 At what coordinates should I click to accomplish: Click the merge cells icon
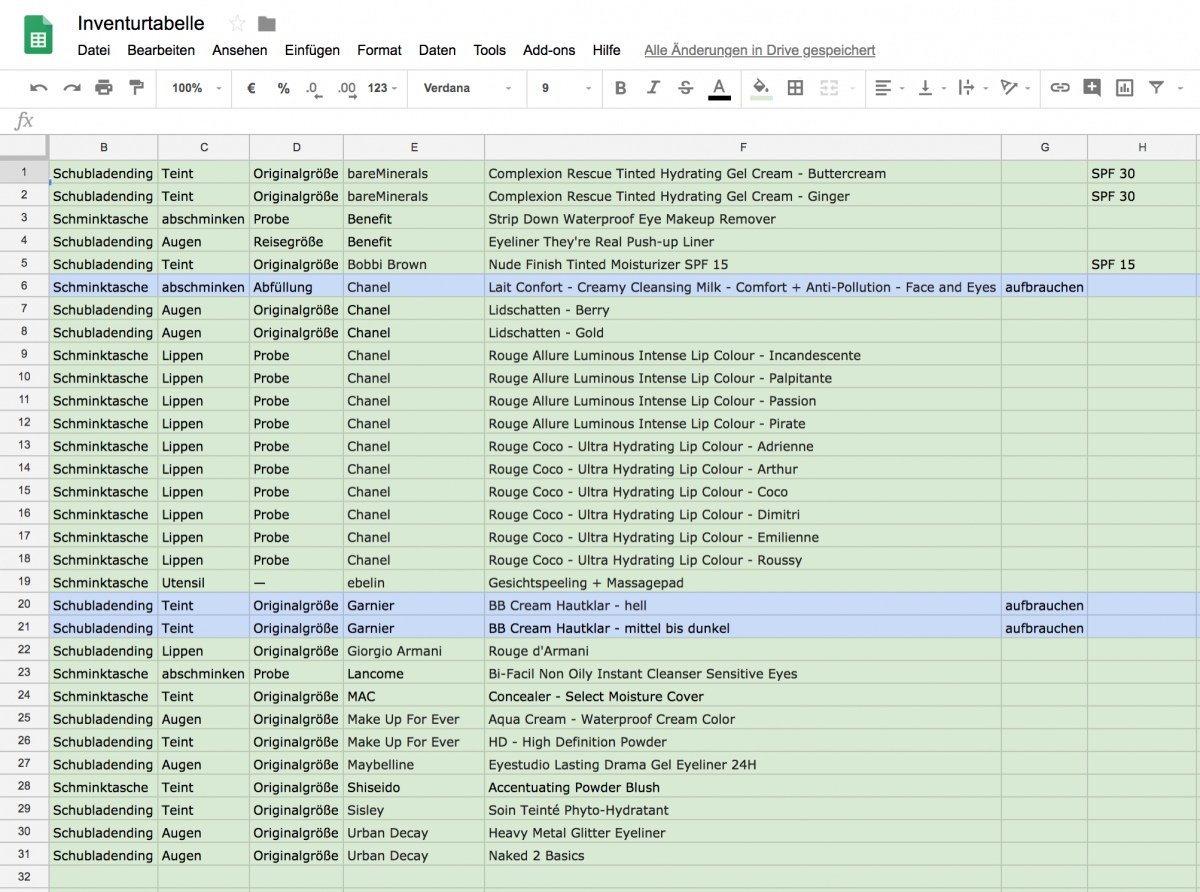[827, 88]
